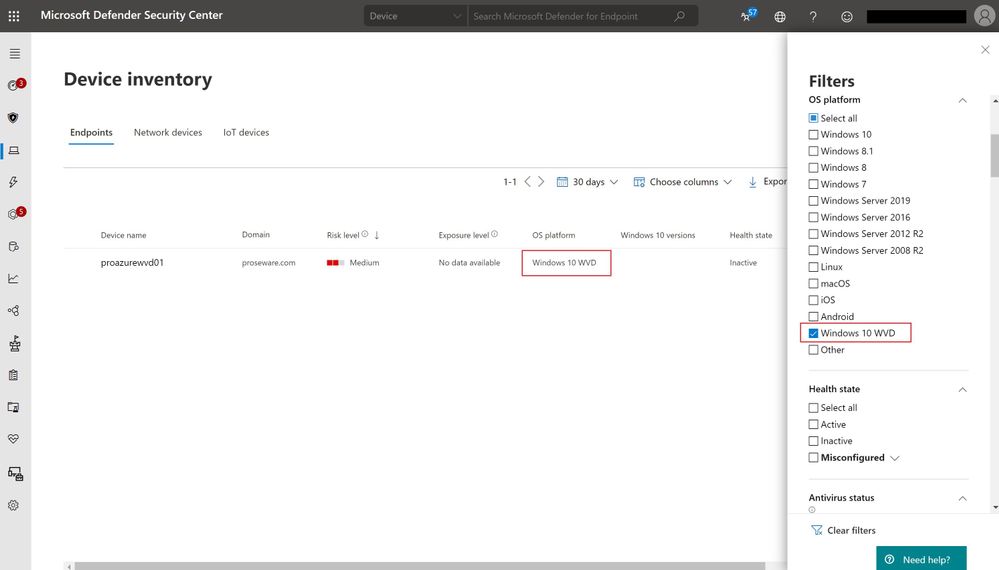Open the Reports chart icon
This screenshot has width=999, height=570.
tap(13, 278)
